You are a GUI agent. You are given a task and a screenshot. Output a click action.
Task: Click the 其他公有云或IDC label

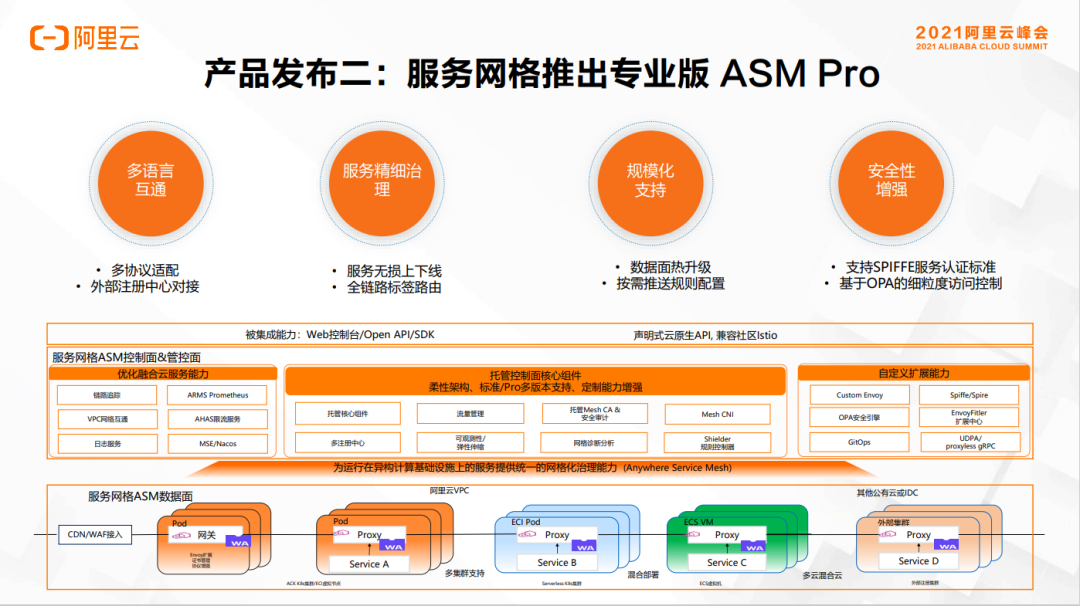[887, 493]
